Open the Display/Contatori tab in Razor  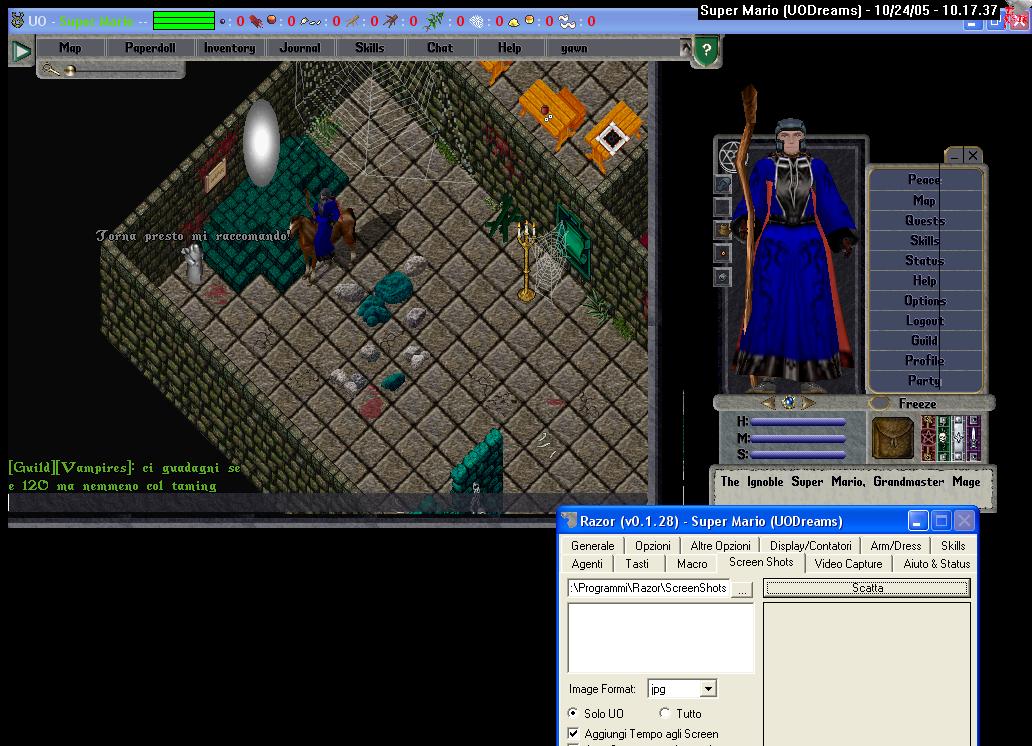(810, 546)
